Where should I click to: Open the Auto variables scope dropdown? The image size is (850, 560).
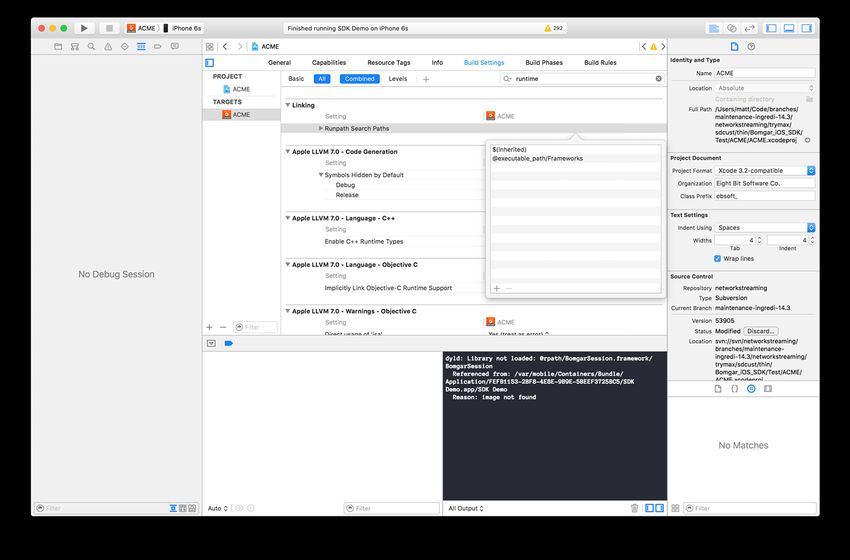pyautogui.click(x=218, y=508)
